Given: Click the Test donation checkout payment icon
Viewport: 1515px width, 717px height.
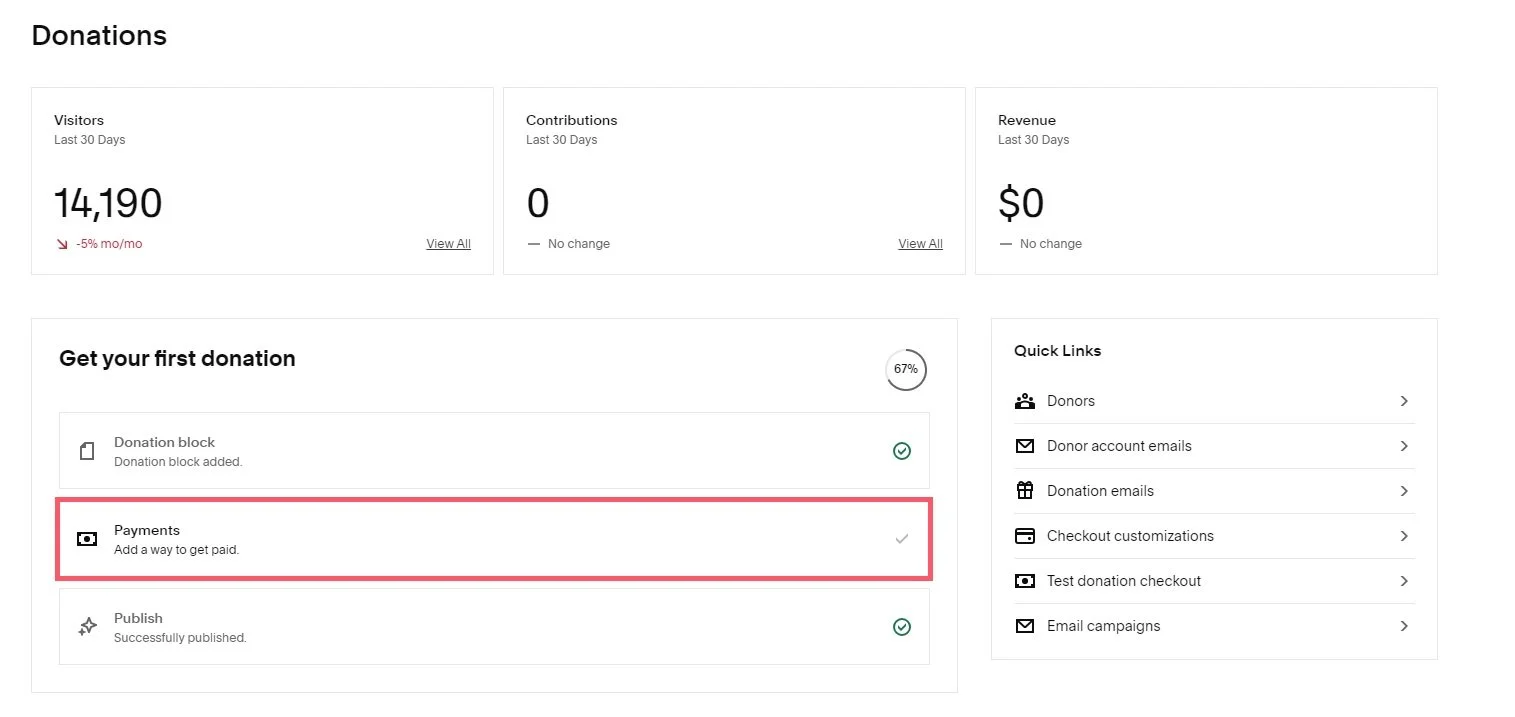Looking at the screenshot, I should click(1024, 580).
